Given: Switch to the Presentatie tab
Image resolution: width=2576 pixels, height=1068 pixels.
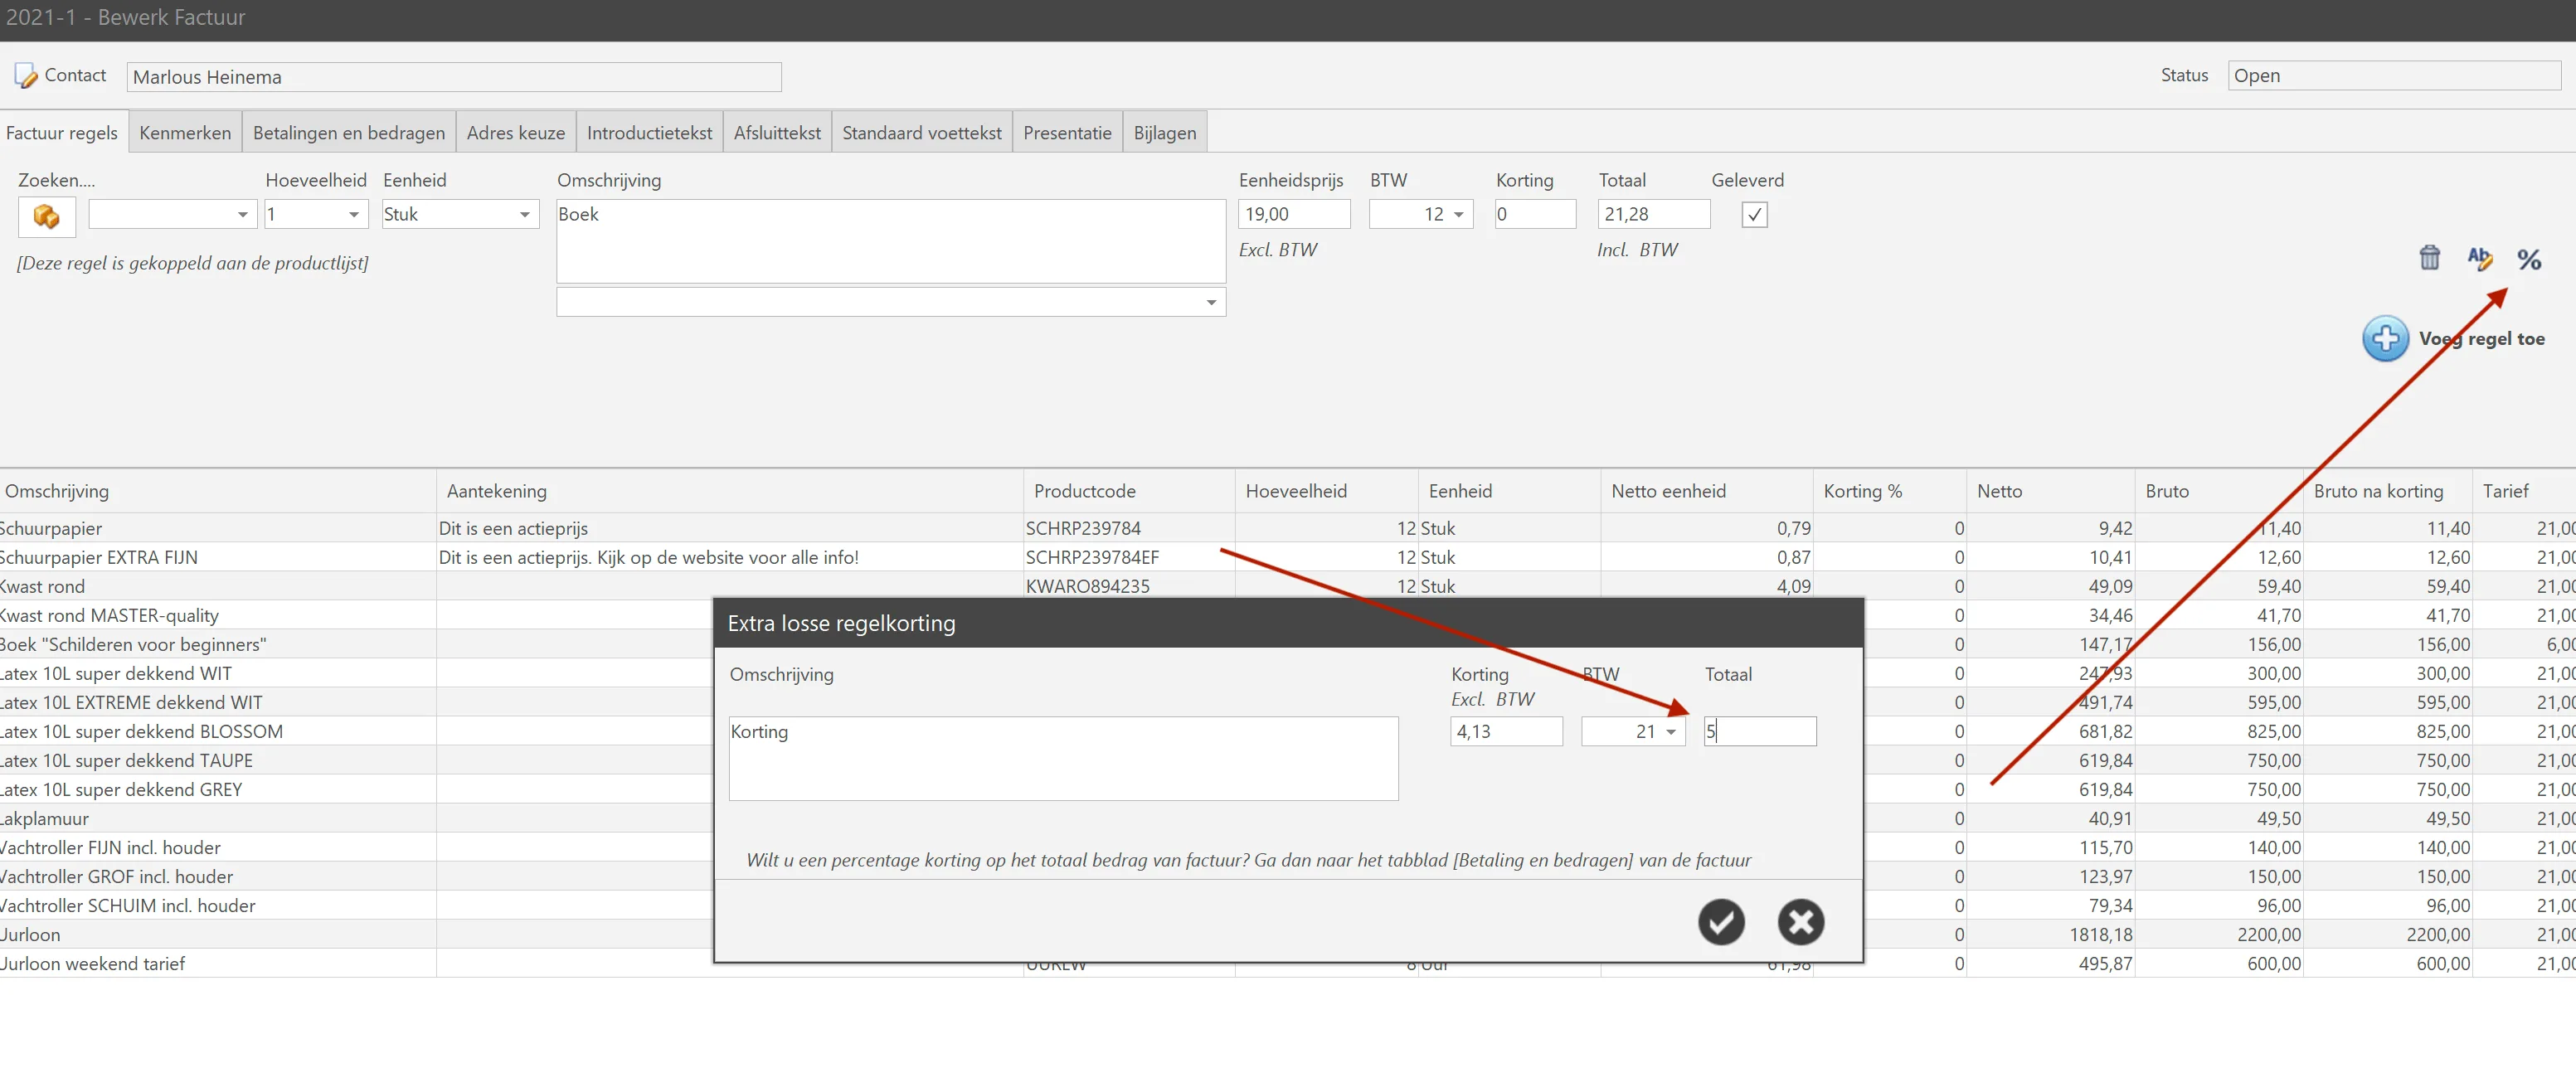Looking at the screenshot, I should click(1067, 133).
